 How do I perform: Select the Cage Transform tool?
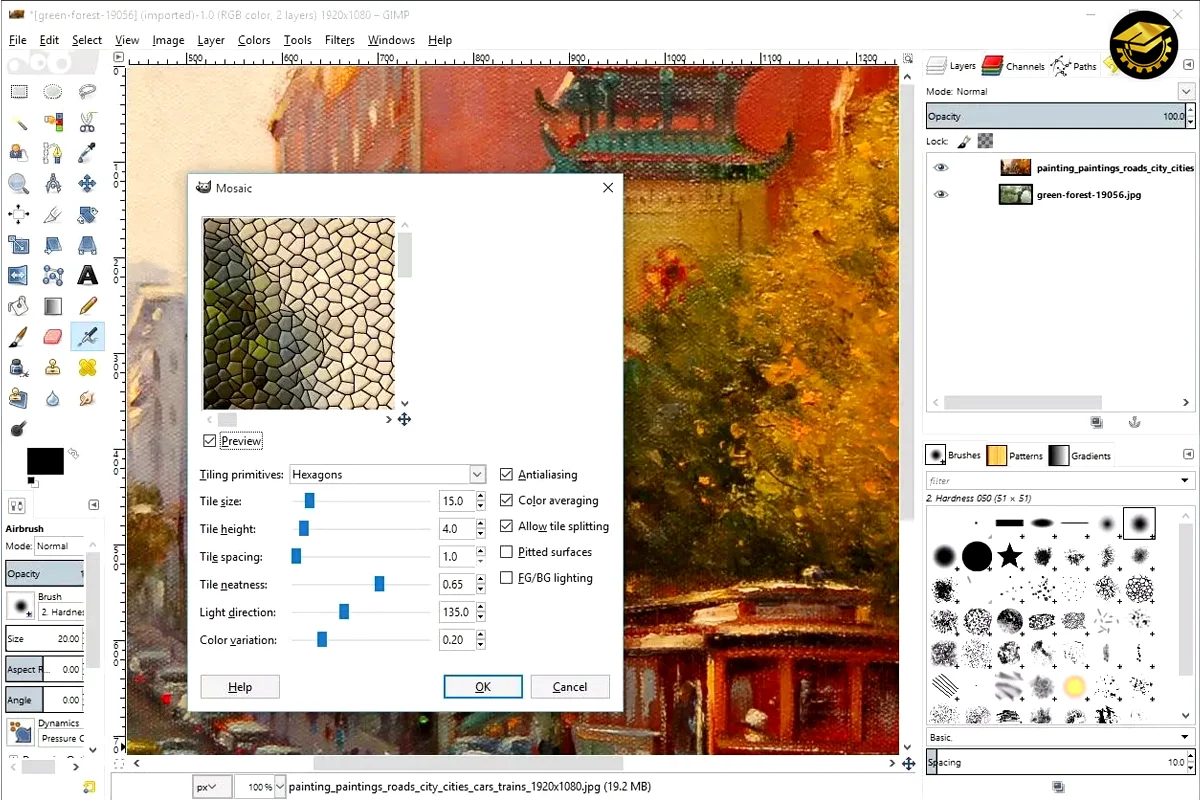[x=53, y=275]
